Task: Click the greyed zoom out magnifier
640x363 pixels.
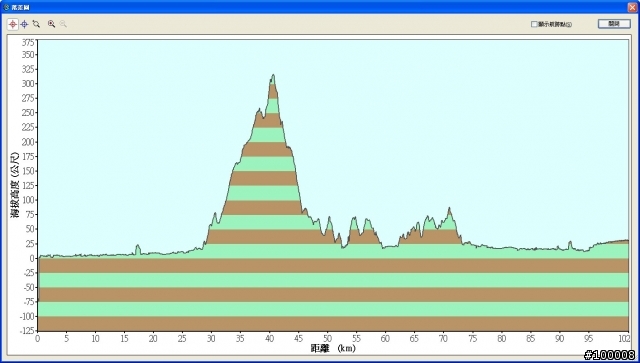Action: click(x=63, y=24)
